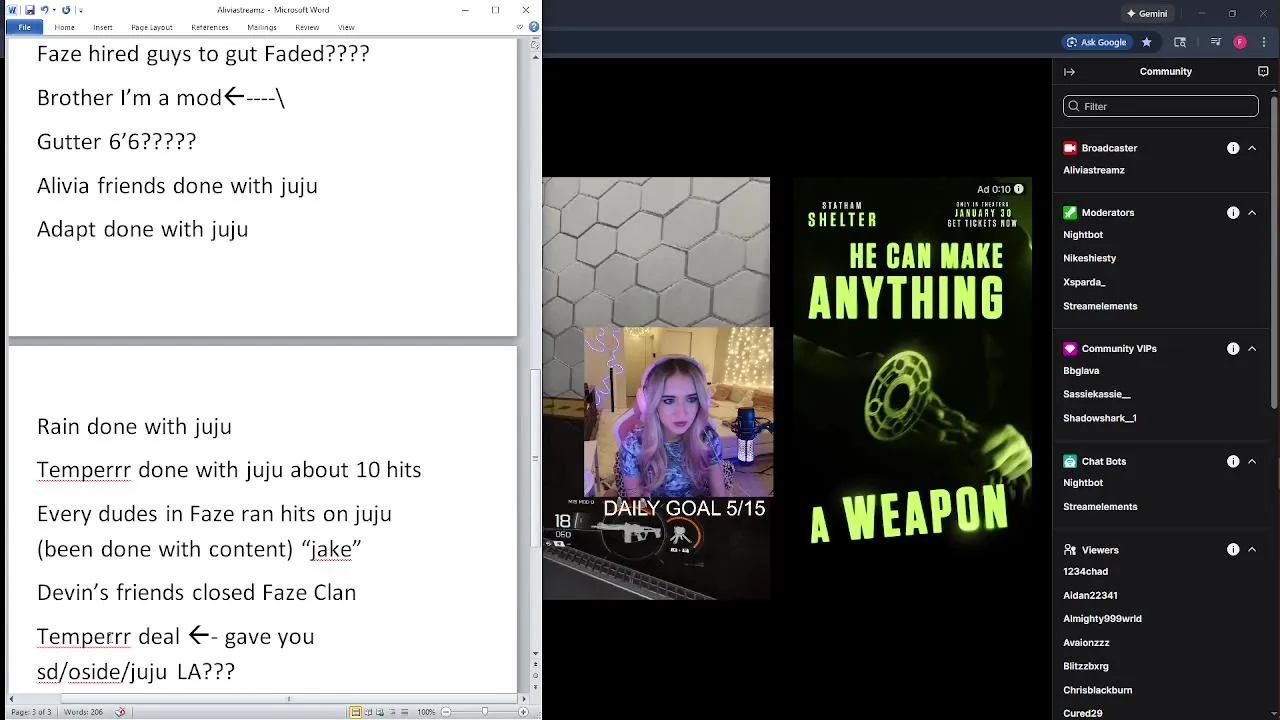The height and width of the screenshot is (720, 1280).
Task: Open the Mailings ribbon tab
Action: [262, 27]
